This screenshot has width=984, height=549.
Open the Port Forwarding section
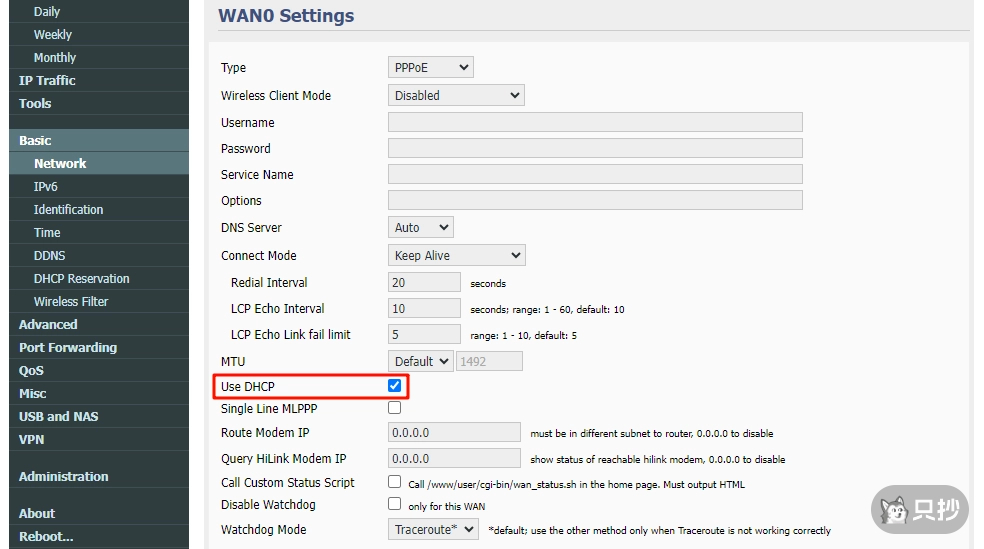pos(68,347)
